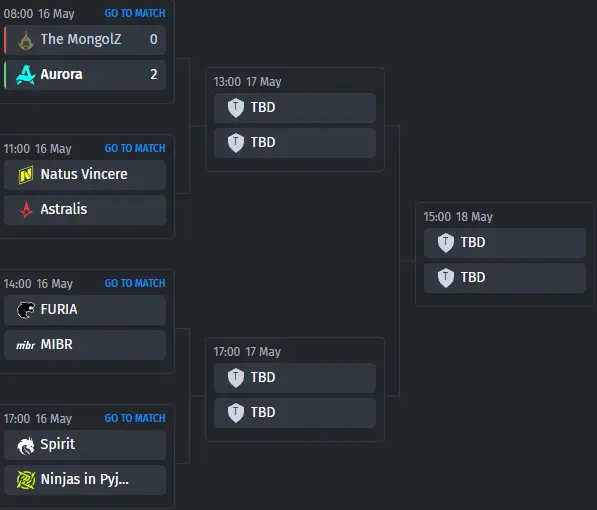Open GO TO MATCH for FURIA vs MIBR
597x510 pixels.
pyautogui.click(x=135, y=283)
